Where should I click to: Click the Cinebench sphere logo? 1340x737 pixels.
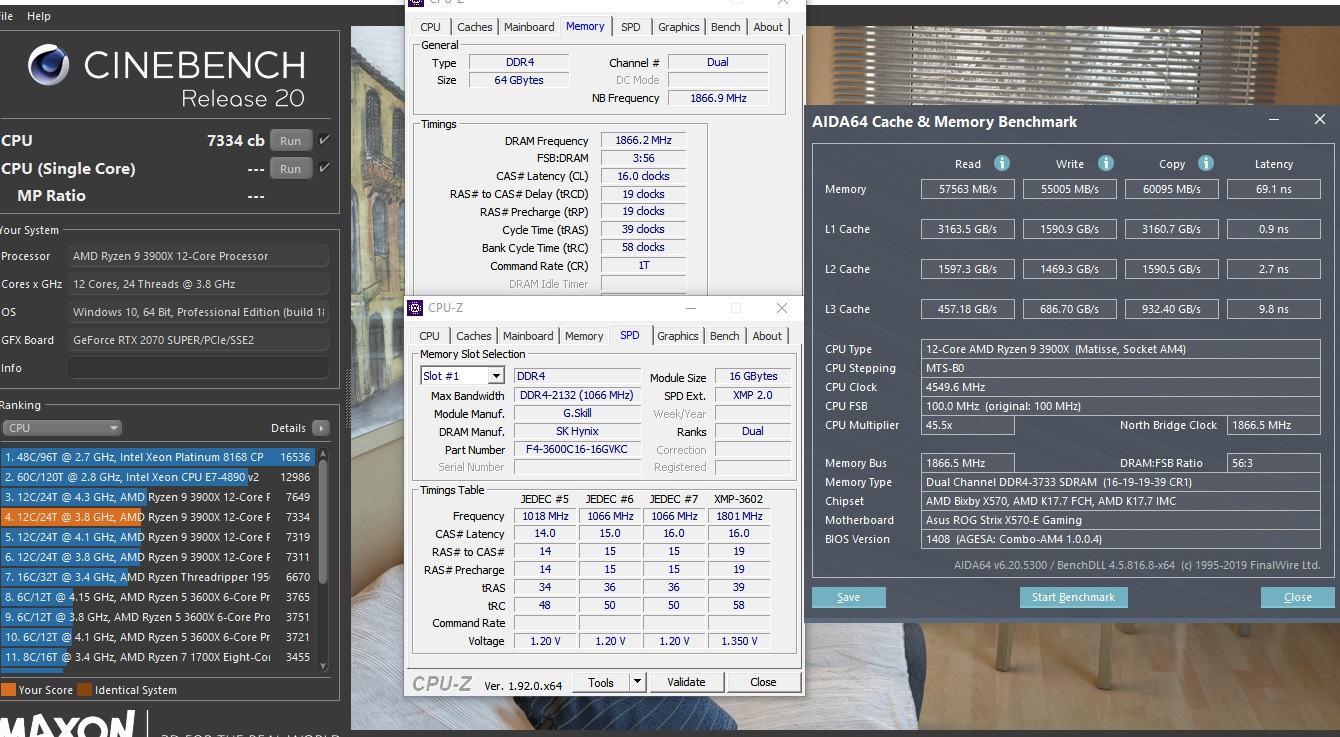pyautogui.click(x=49, y=65)
